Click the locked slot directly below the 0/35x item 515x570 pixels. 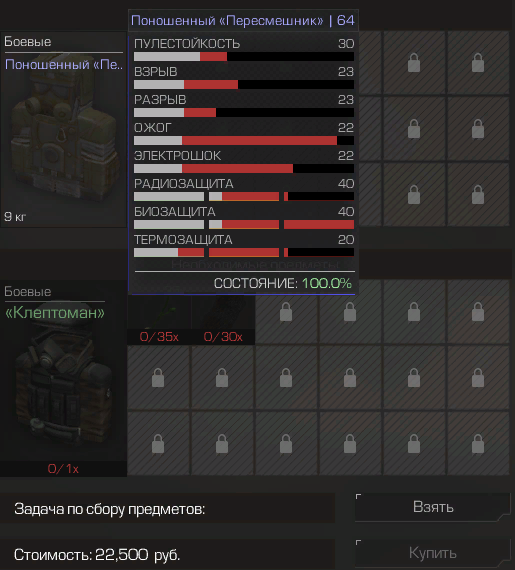point(158,378)
